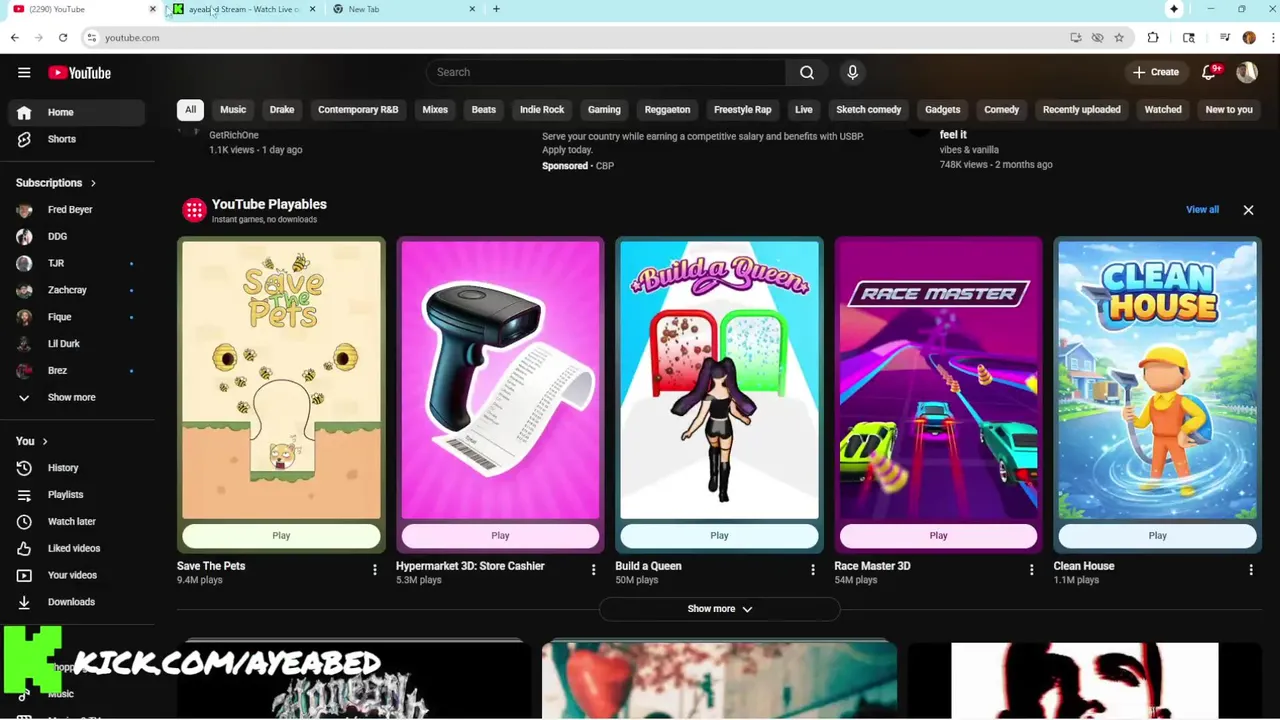Viewport: 1280px width, 720px height.
Task: Select the New to you chip
Action: point(1229,110)
